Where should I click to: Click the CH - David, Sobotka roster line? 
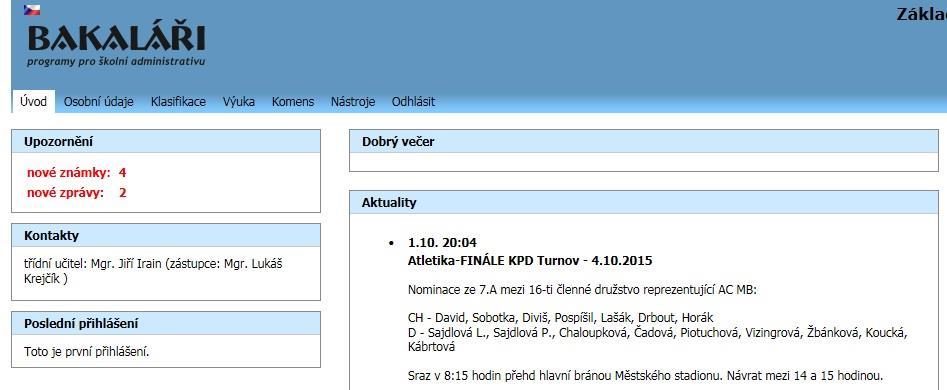(x=561, y=318)
